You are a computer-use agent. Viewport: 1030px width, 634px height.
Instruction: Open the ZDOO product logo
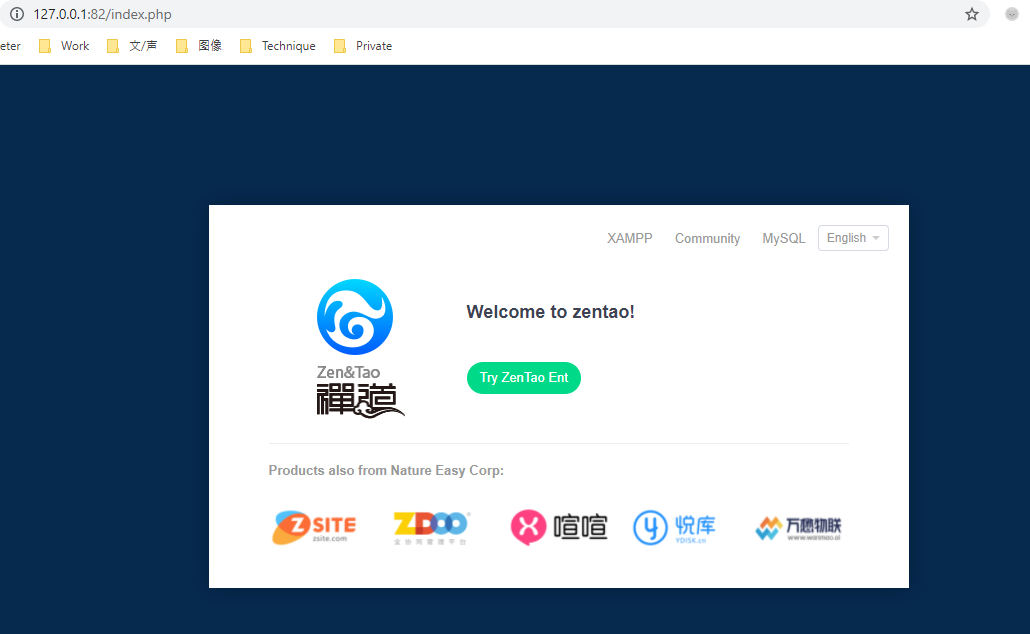tap(431, 527)
